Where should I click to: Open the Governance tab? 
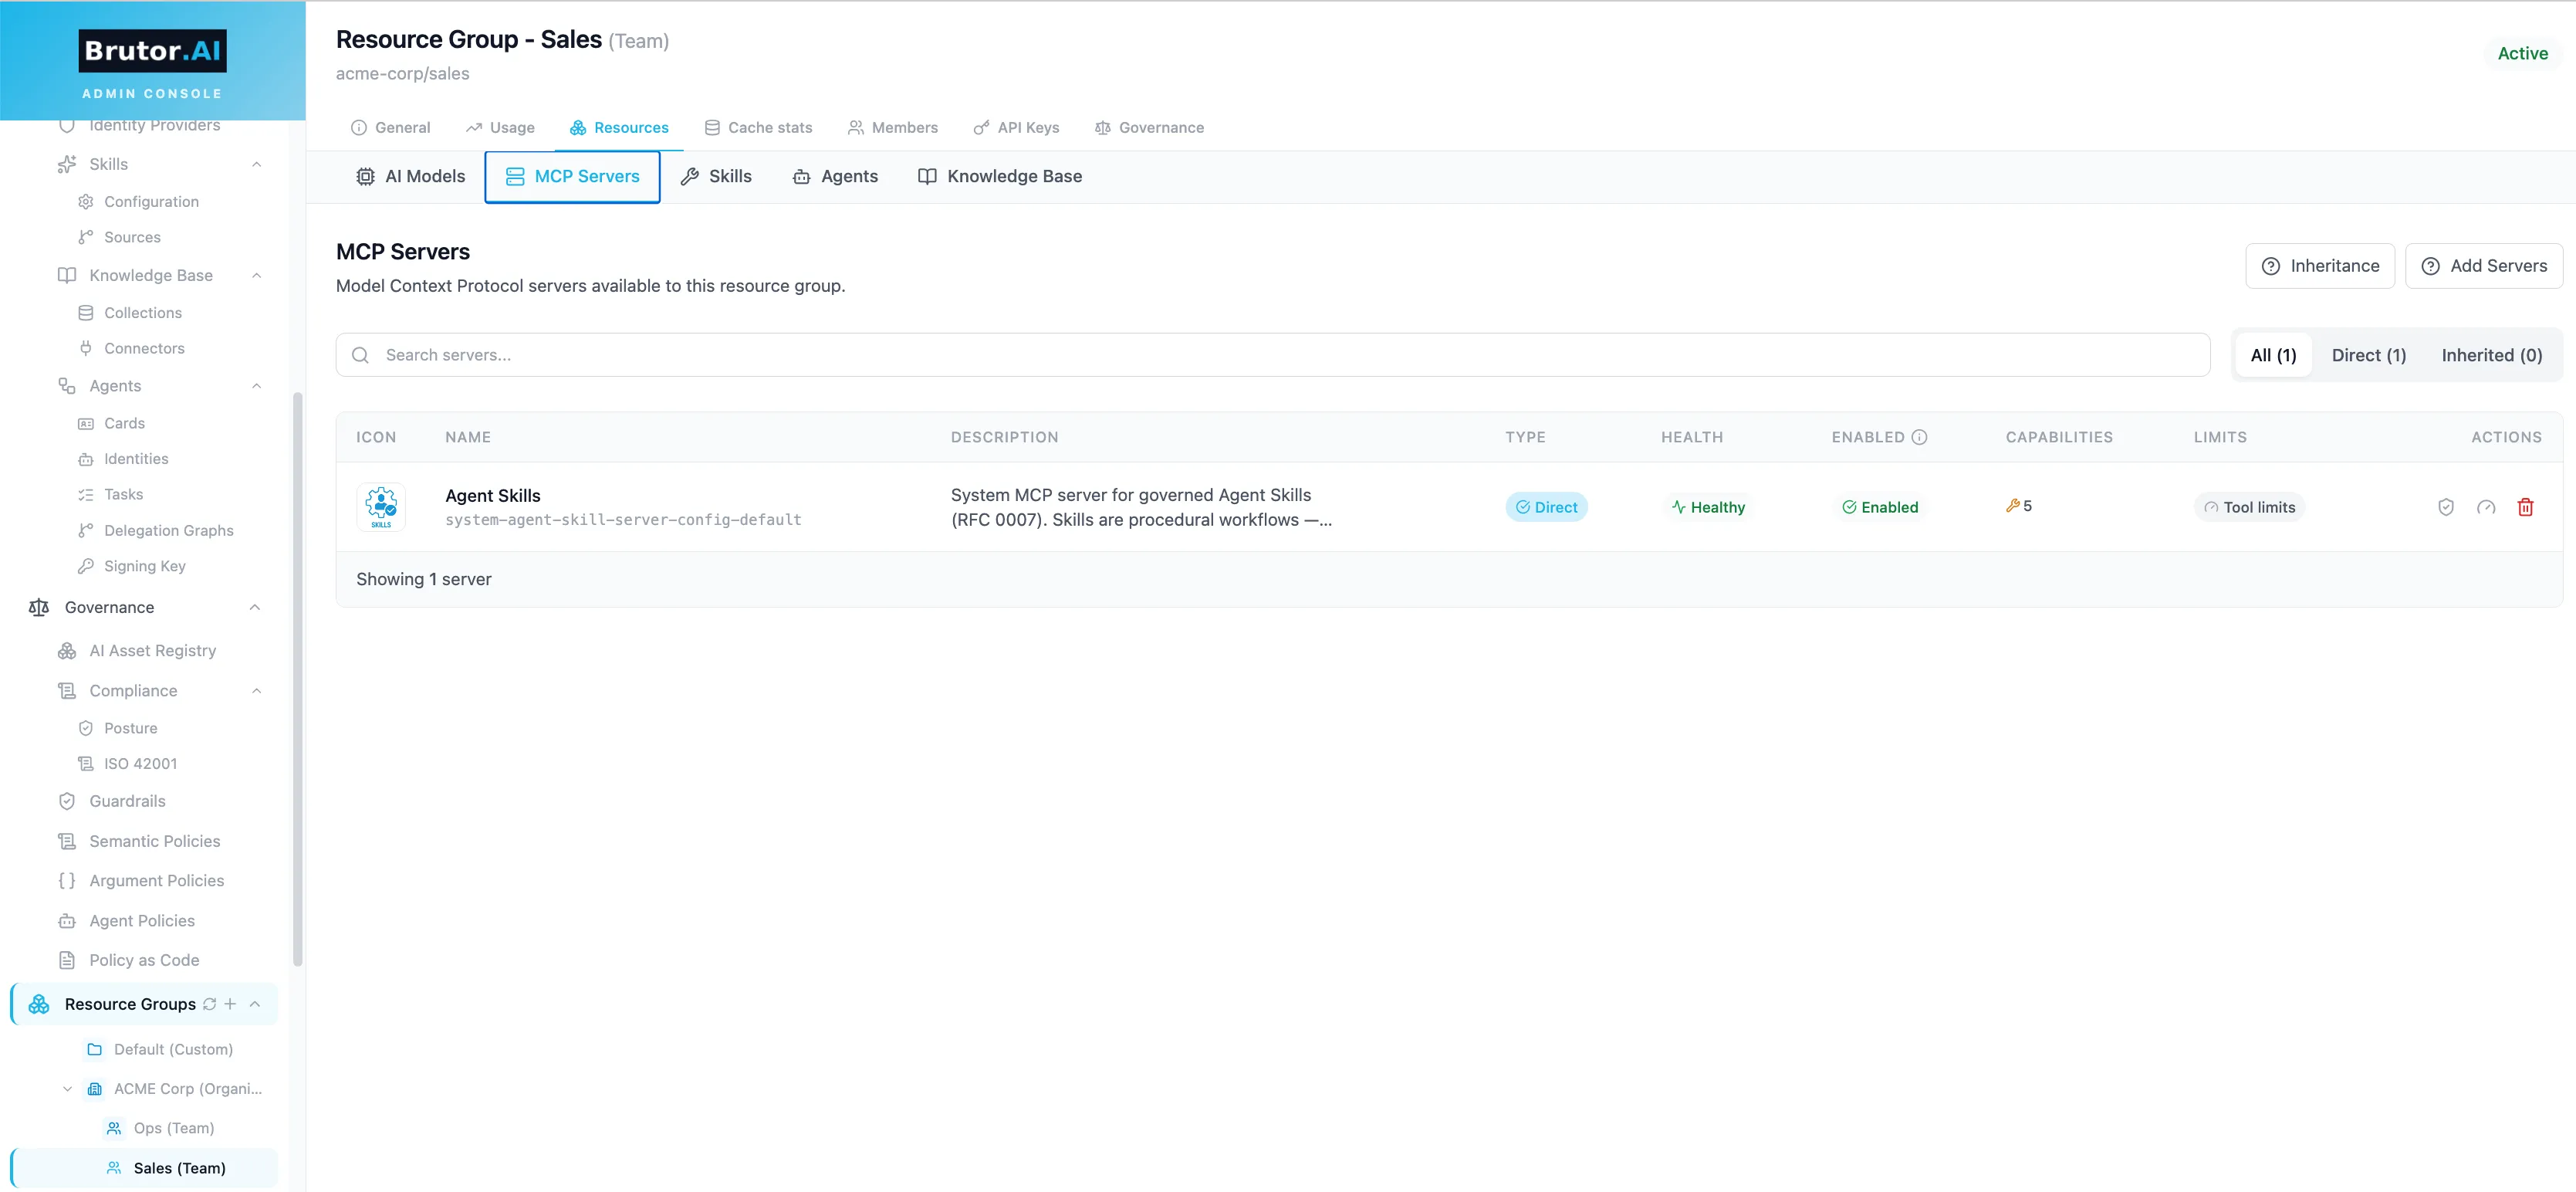(x=1149, y=127)
